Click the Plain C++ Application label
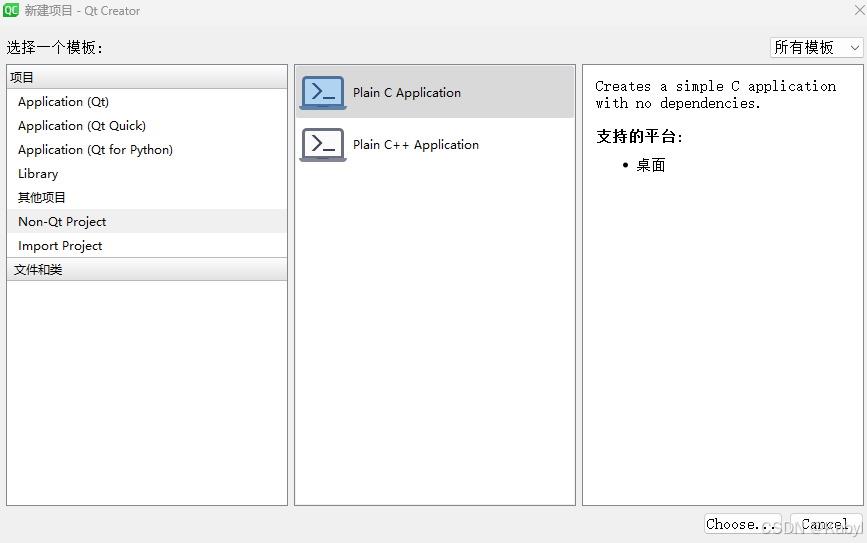The height and width of the screenshot is (543, 867). pyautogui.click(x=416, y=145)
